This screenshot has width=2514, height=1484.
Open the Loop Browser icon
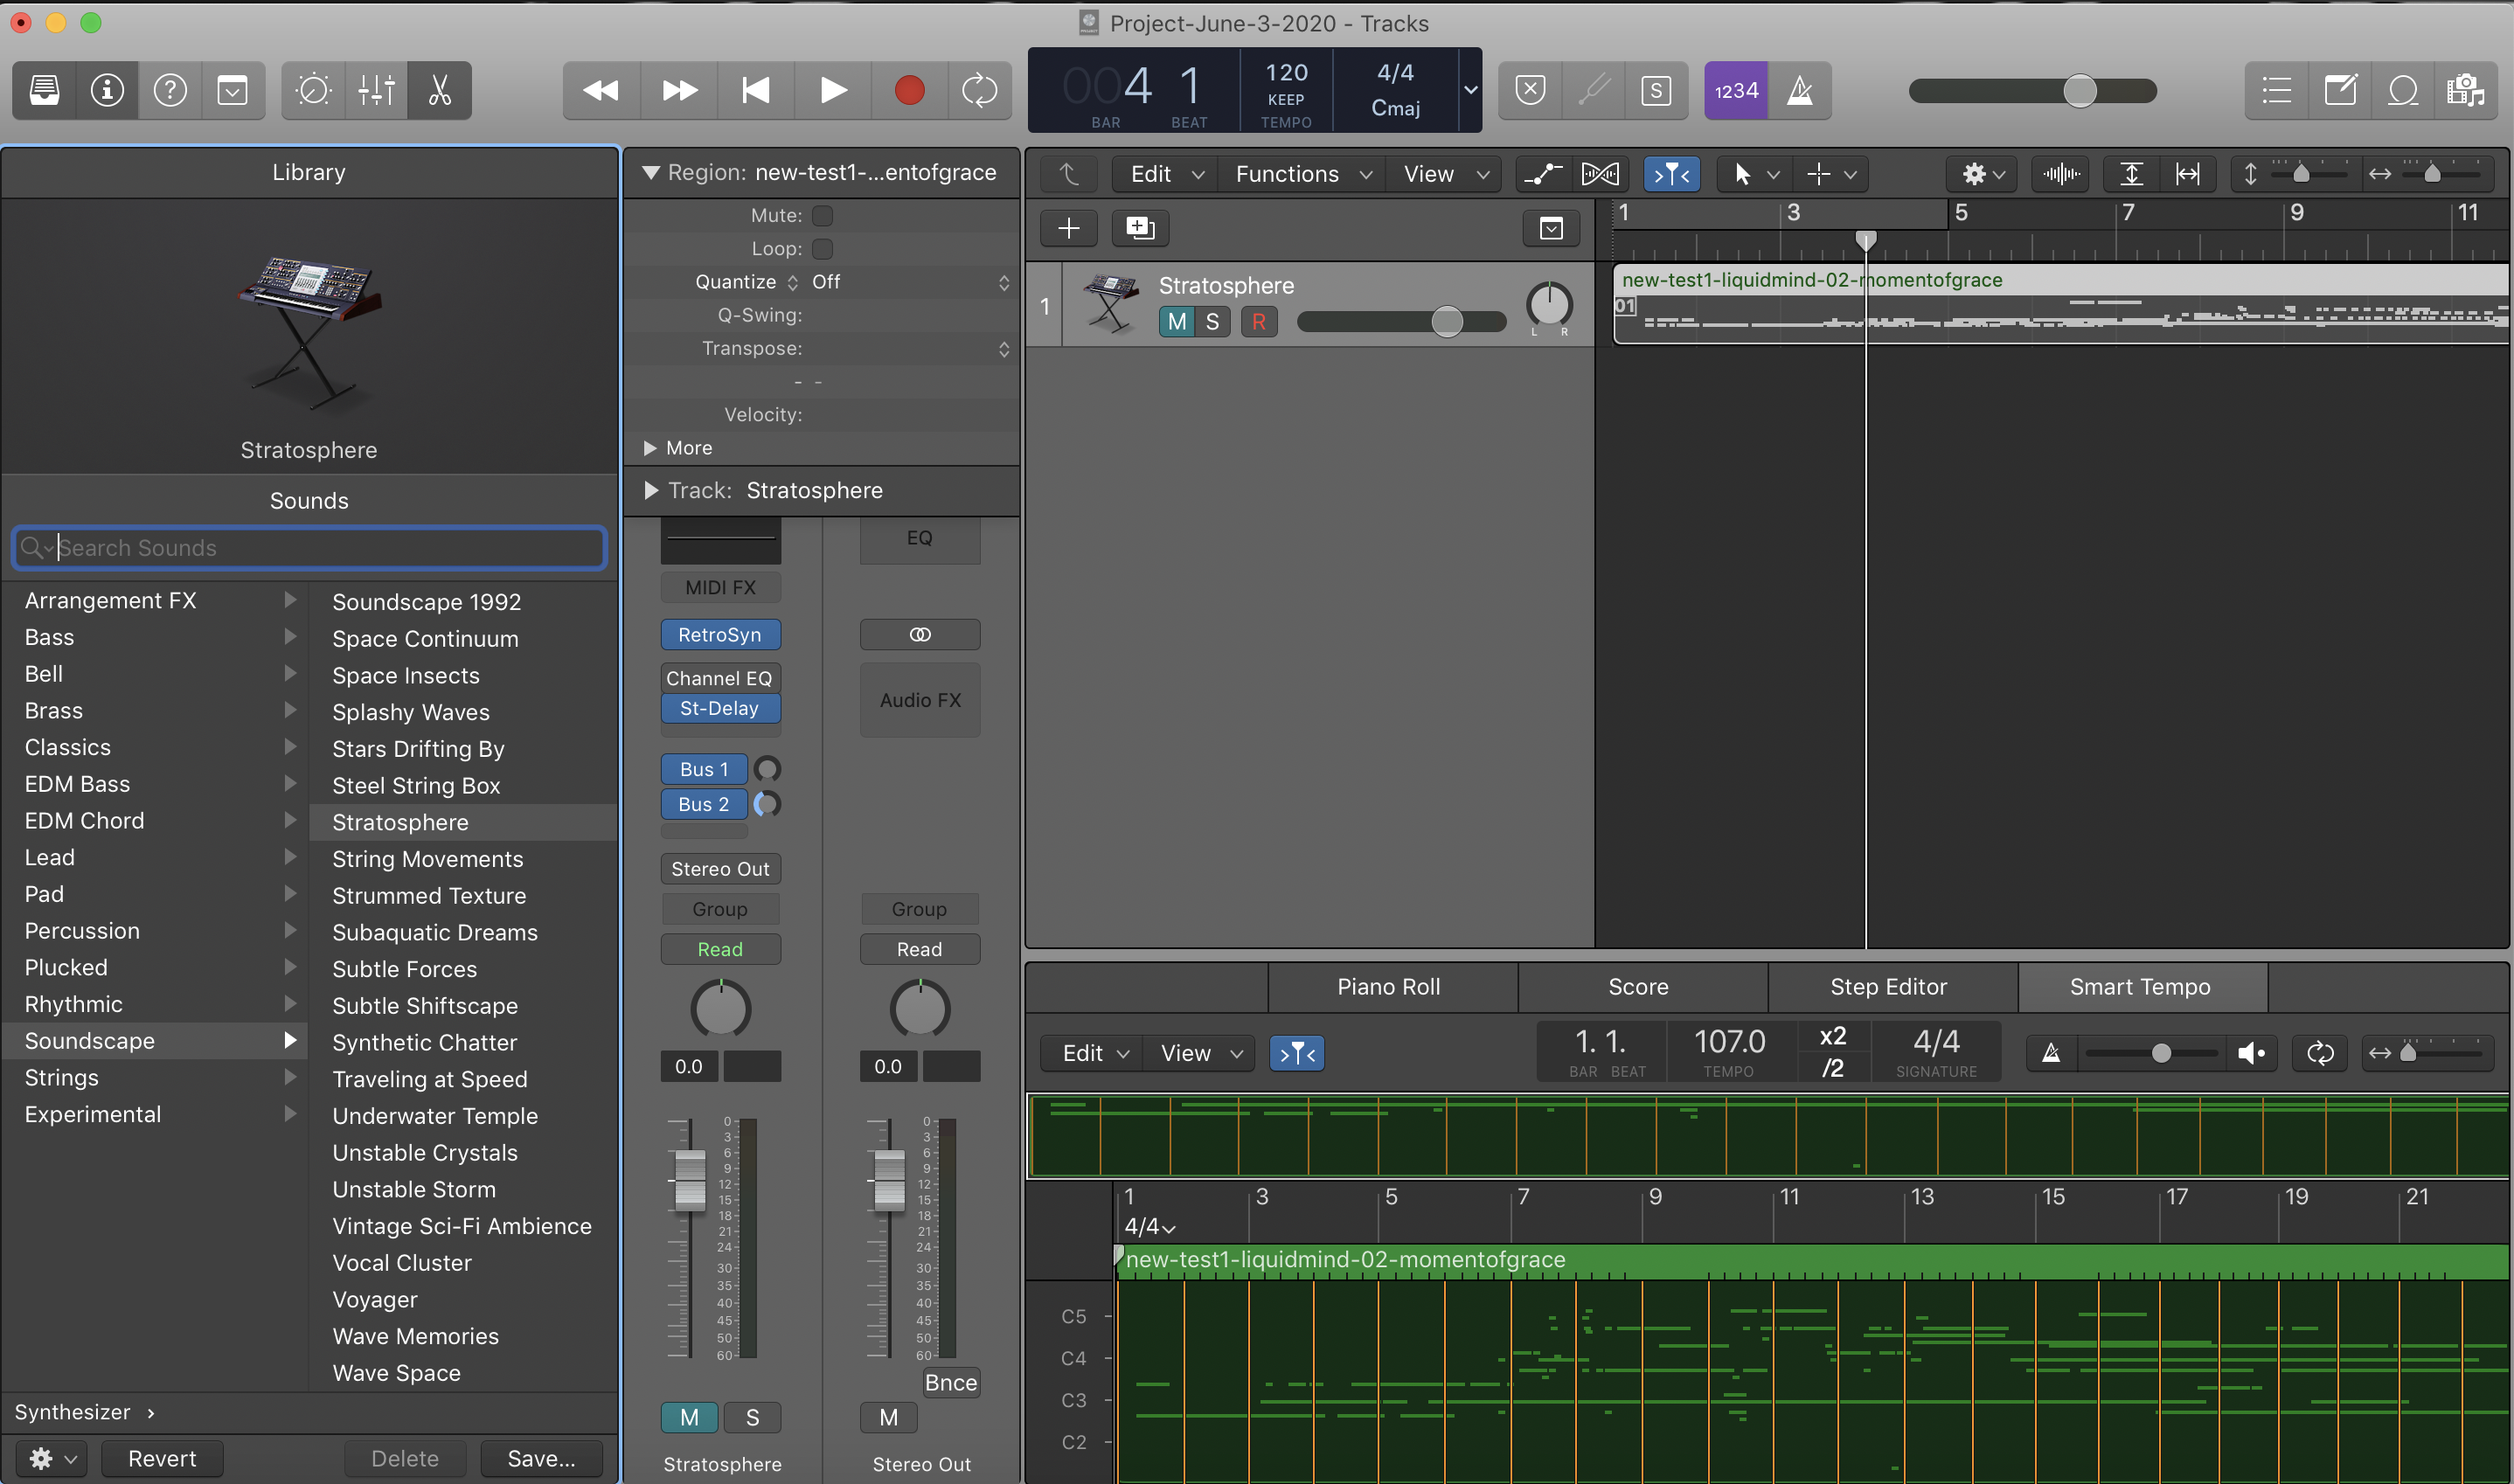(2403, 91)
